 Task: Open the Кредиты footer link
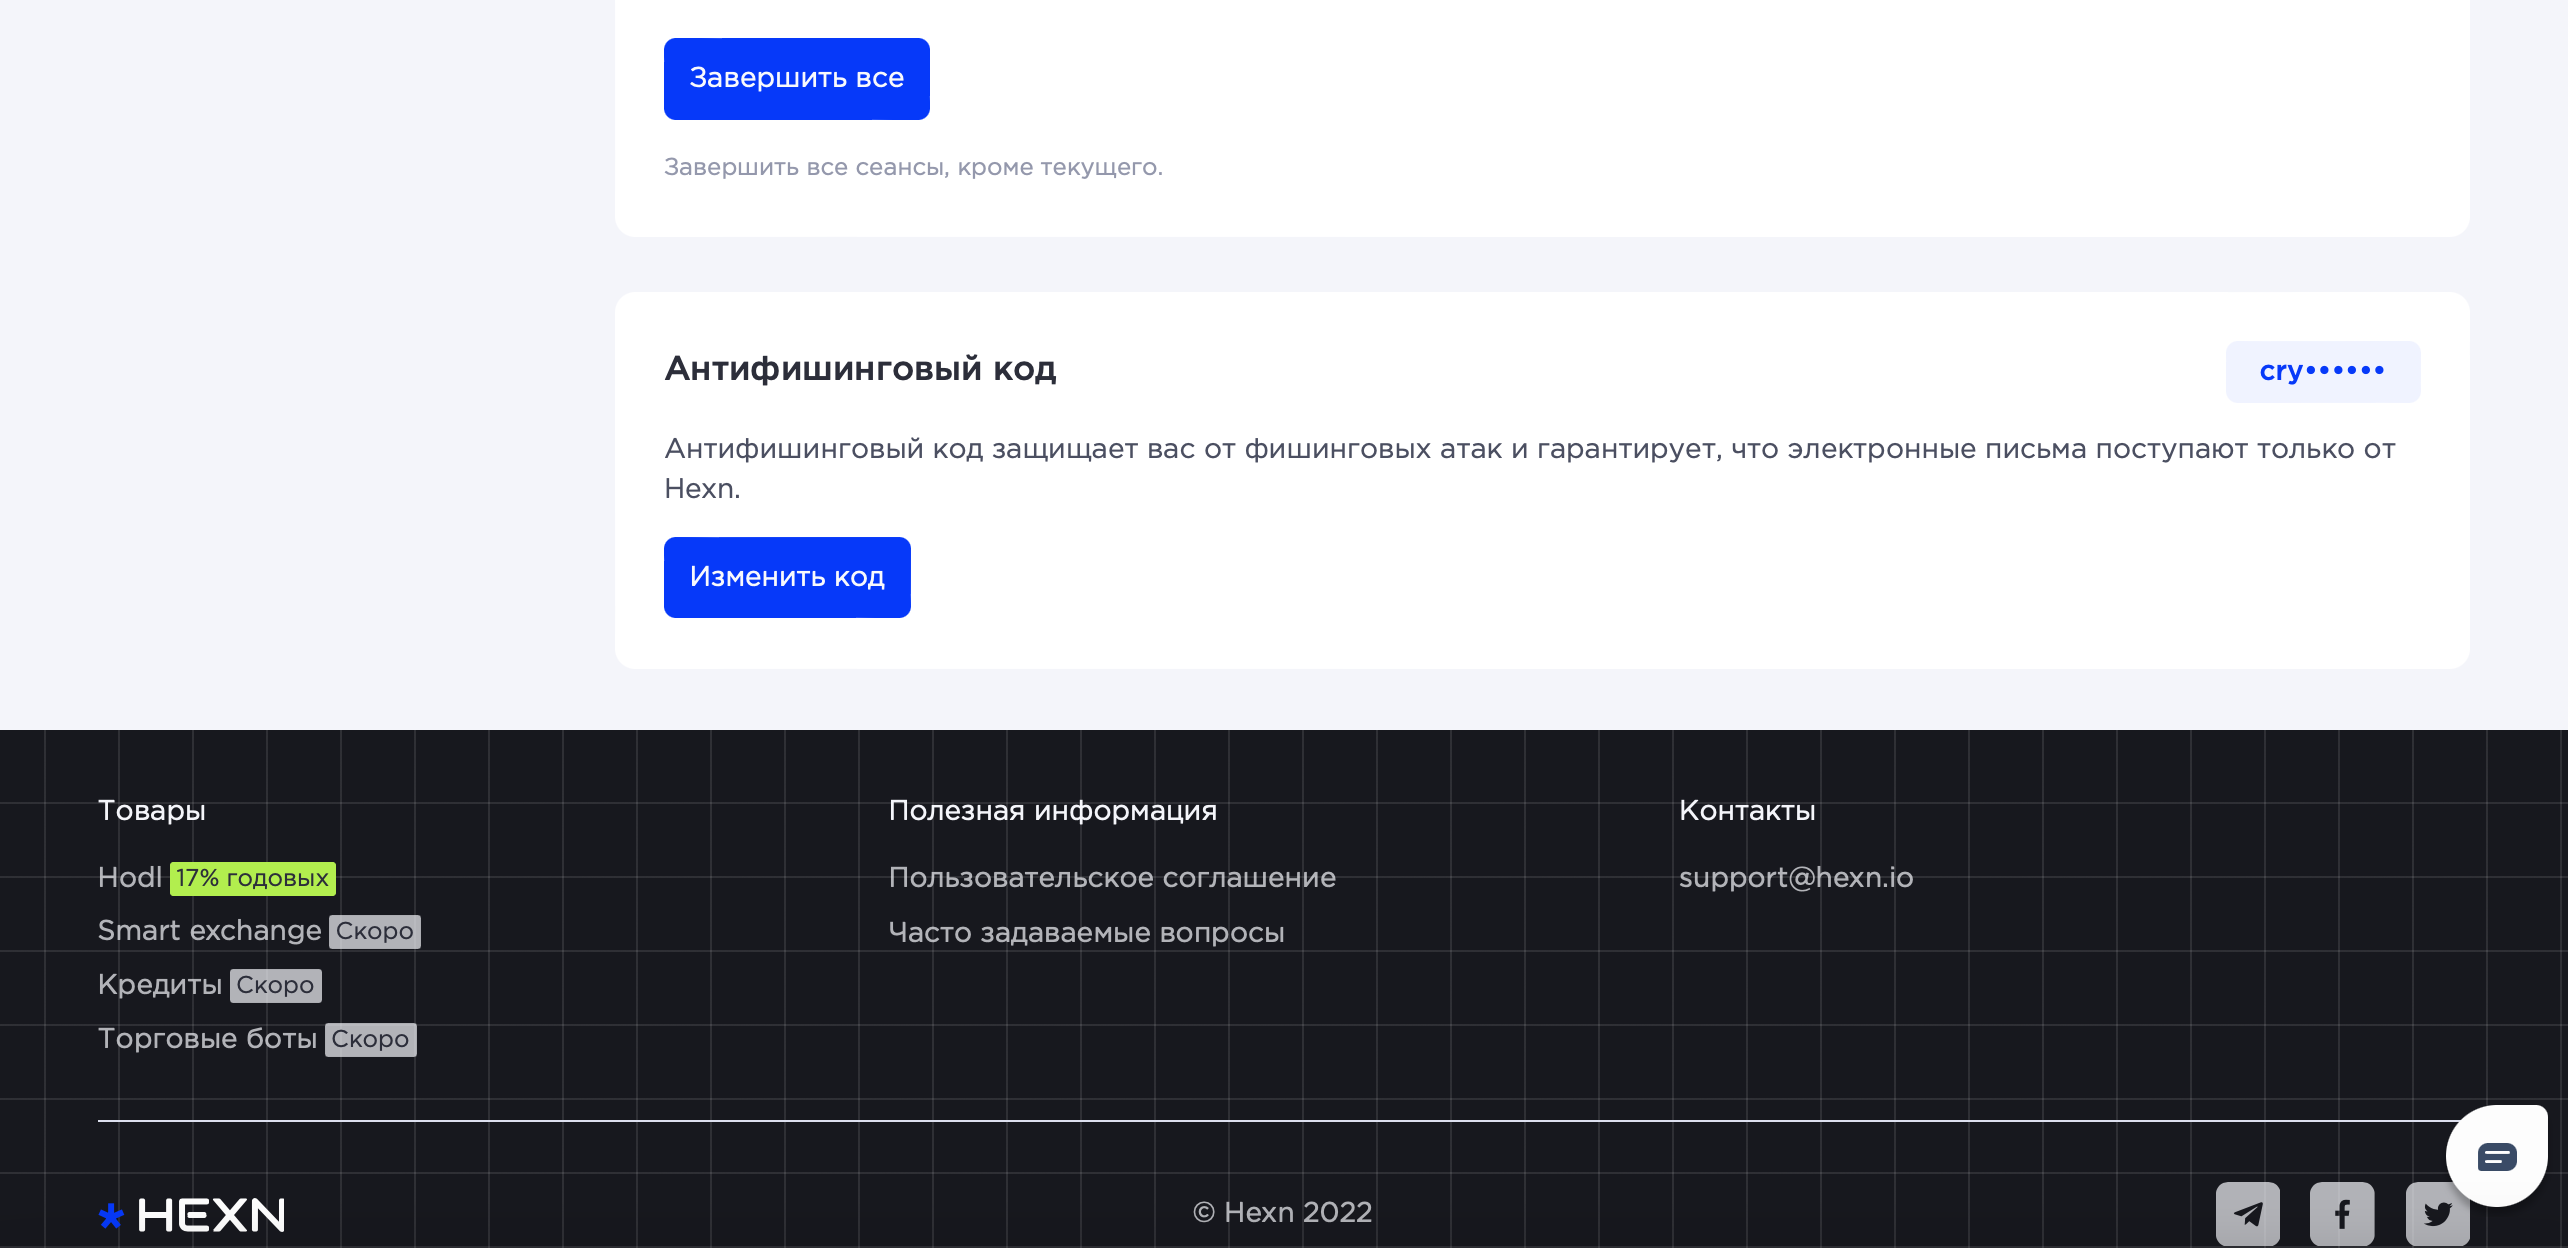[160, 985]
